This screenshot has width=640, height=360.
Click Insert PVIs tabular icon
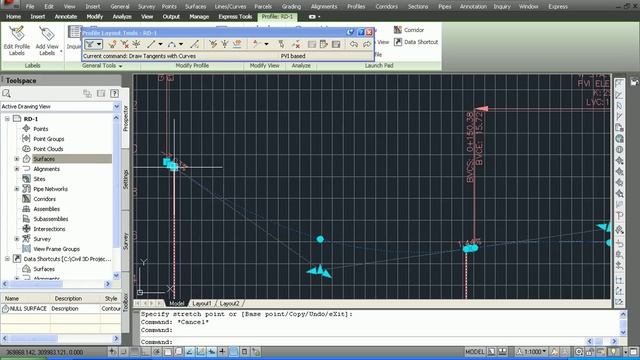click(213, 44)
